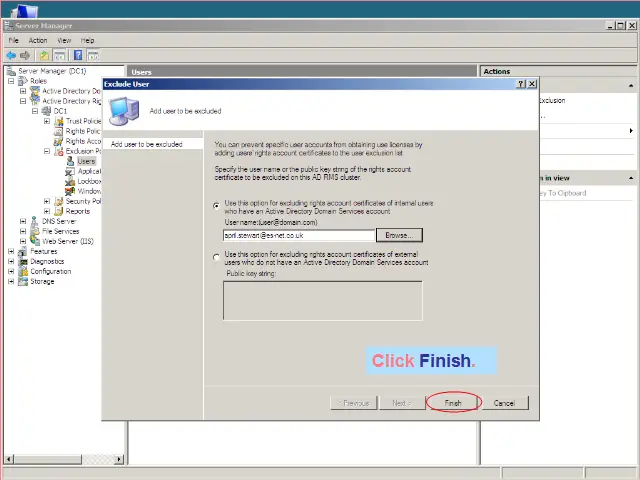Screen dimensions: 640x480
Task: Collapse Active Directory Rights Management node
Action: (23, 101)
